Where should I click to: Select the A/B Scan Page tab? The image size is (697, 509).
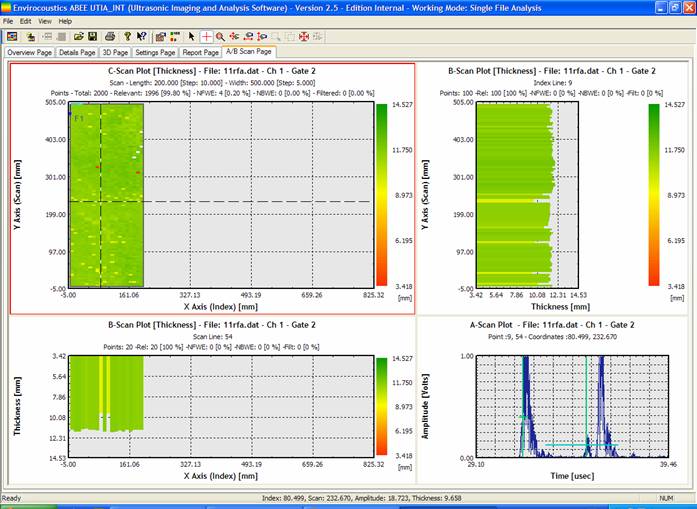point(249,52)
